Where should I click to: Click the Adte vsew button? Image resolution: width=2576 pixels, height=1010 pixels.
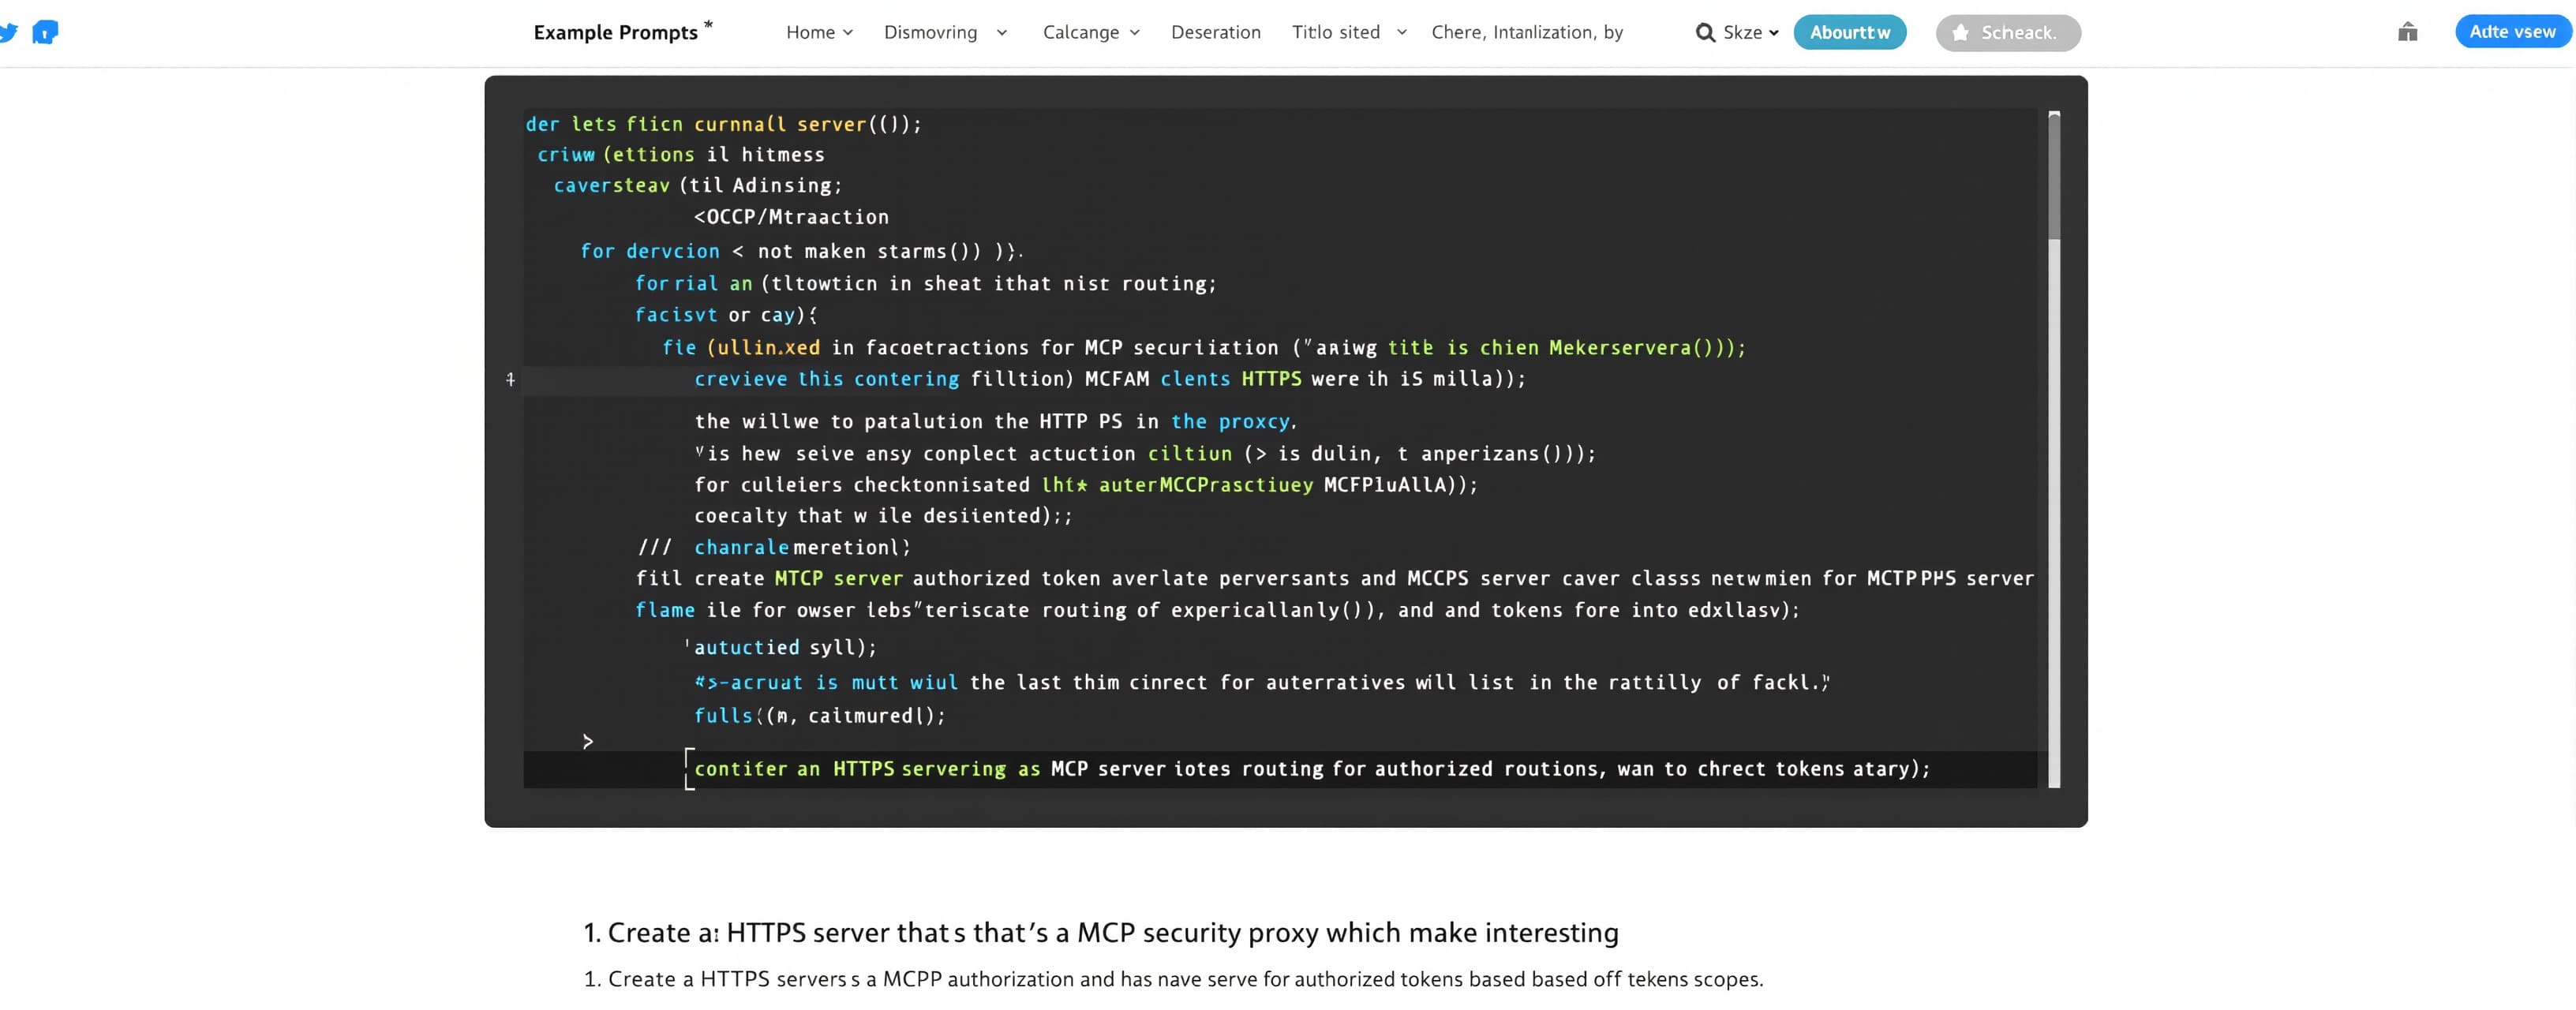tap(2512, 31)
